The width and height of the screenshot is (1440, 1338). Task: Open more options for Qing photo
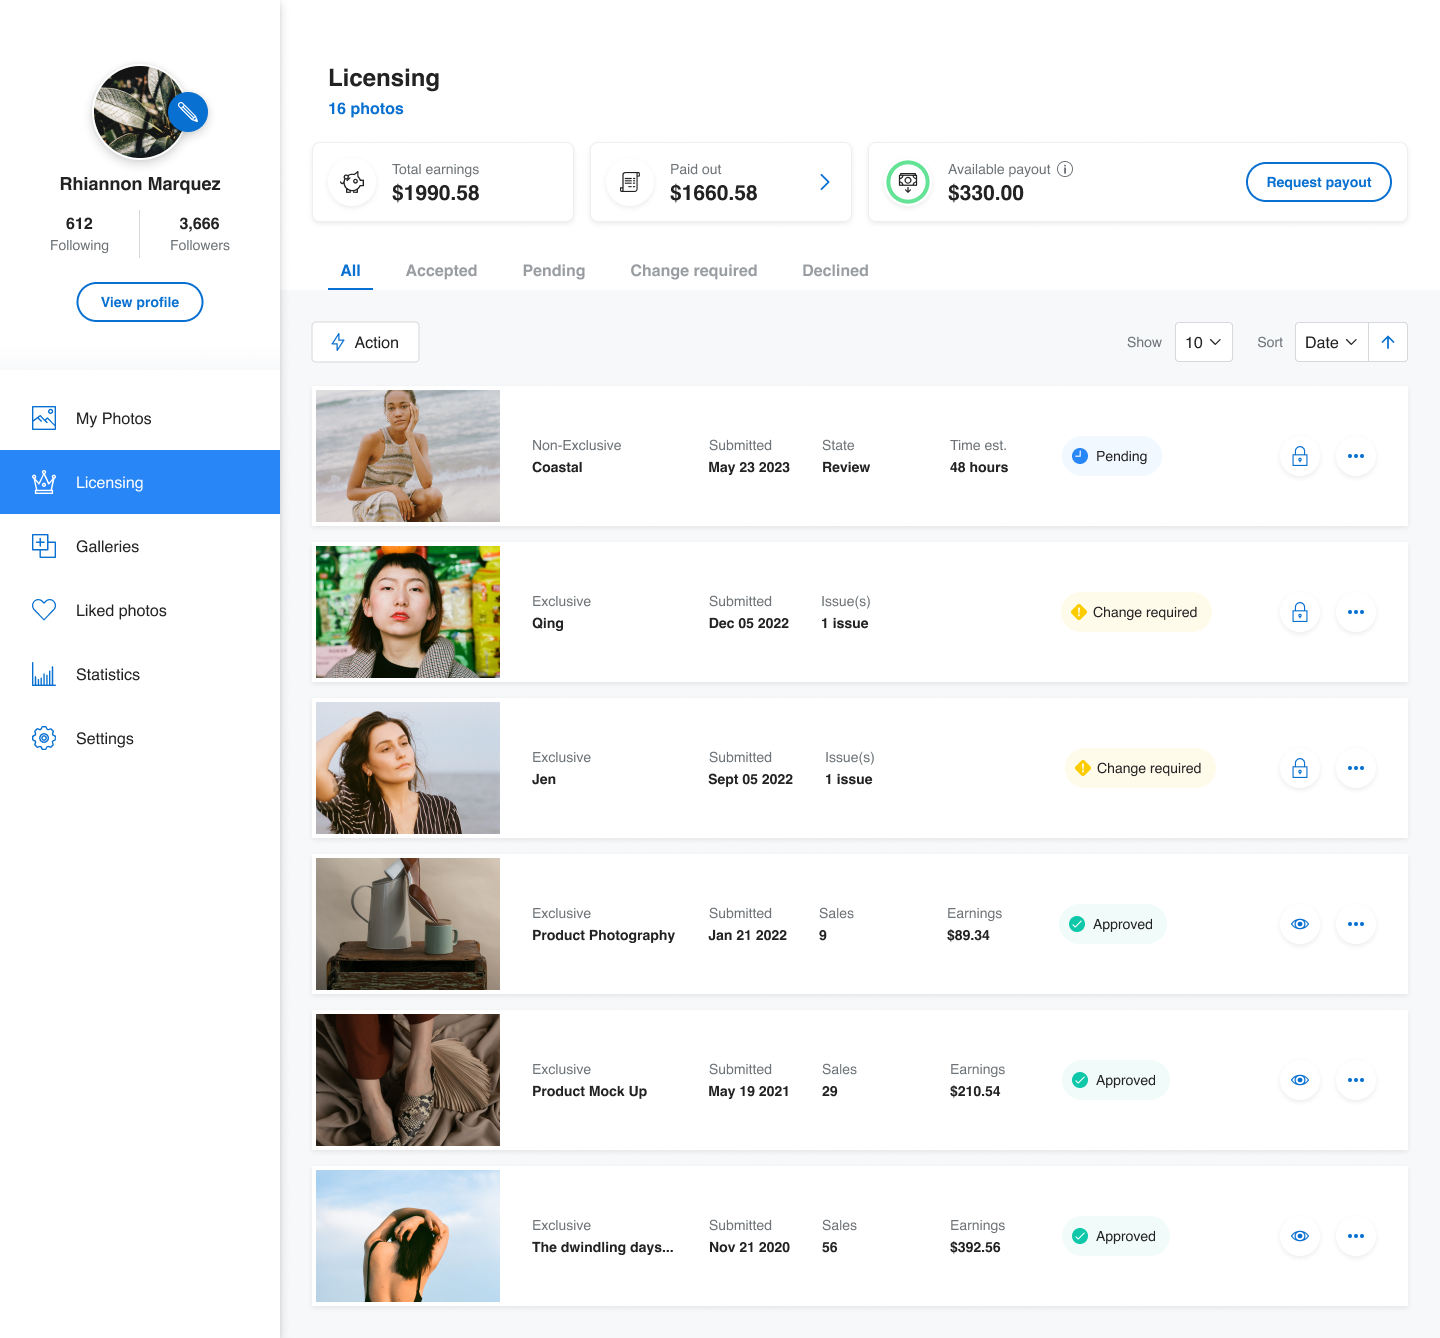tap(1356, 612)
